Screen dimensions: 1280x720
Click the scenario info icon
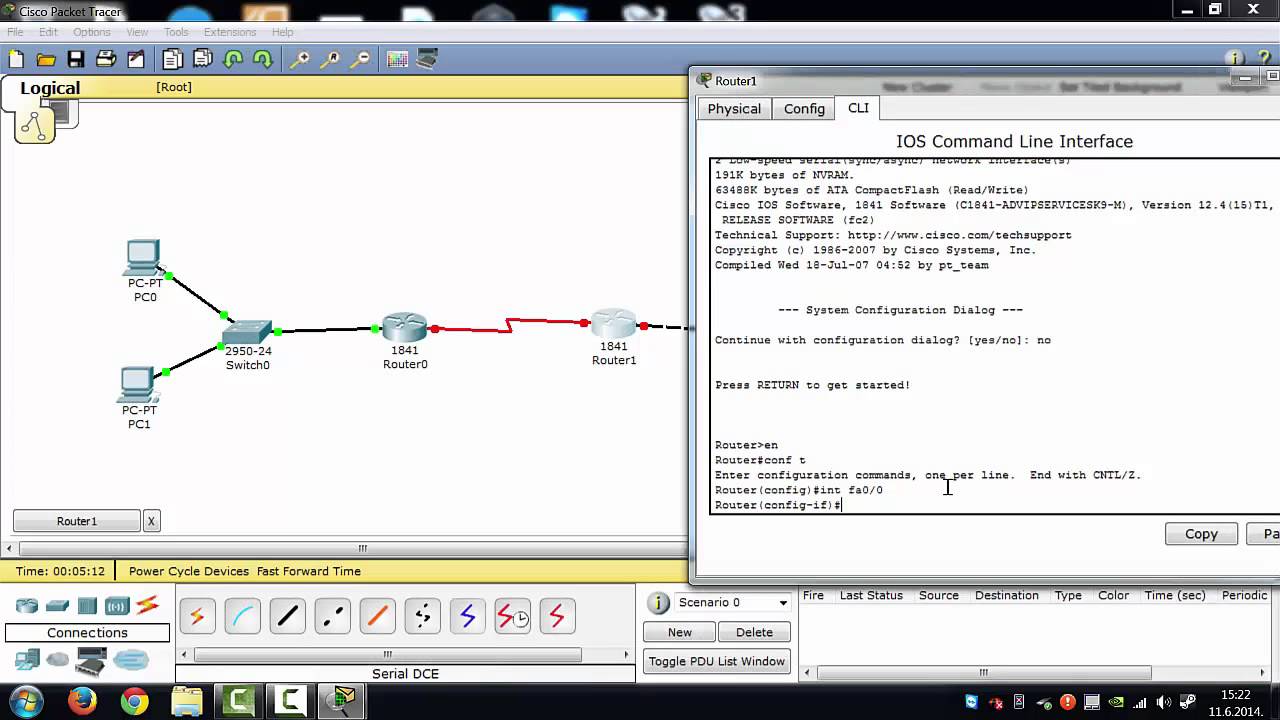(x=658, y=603)
